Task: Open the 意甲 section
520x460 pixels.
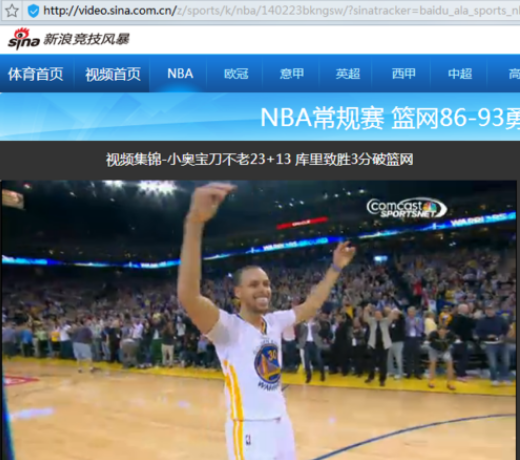Action: click(292, 74)
